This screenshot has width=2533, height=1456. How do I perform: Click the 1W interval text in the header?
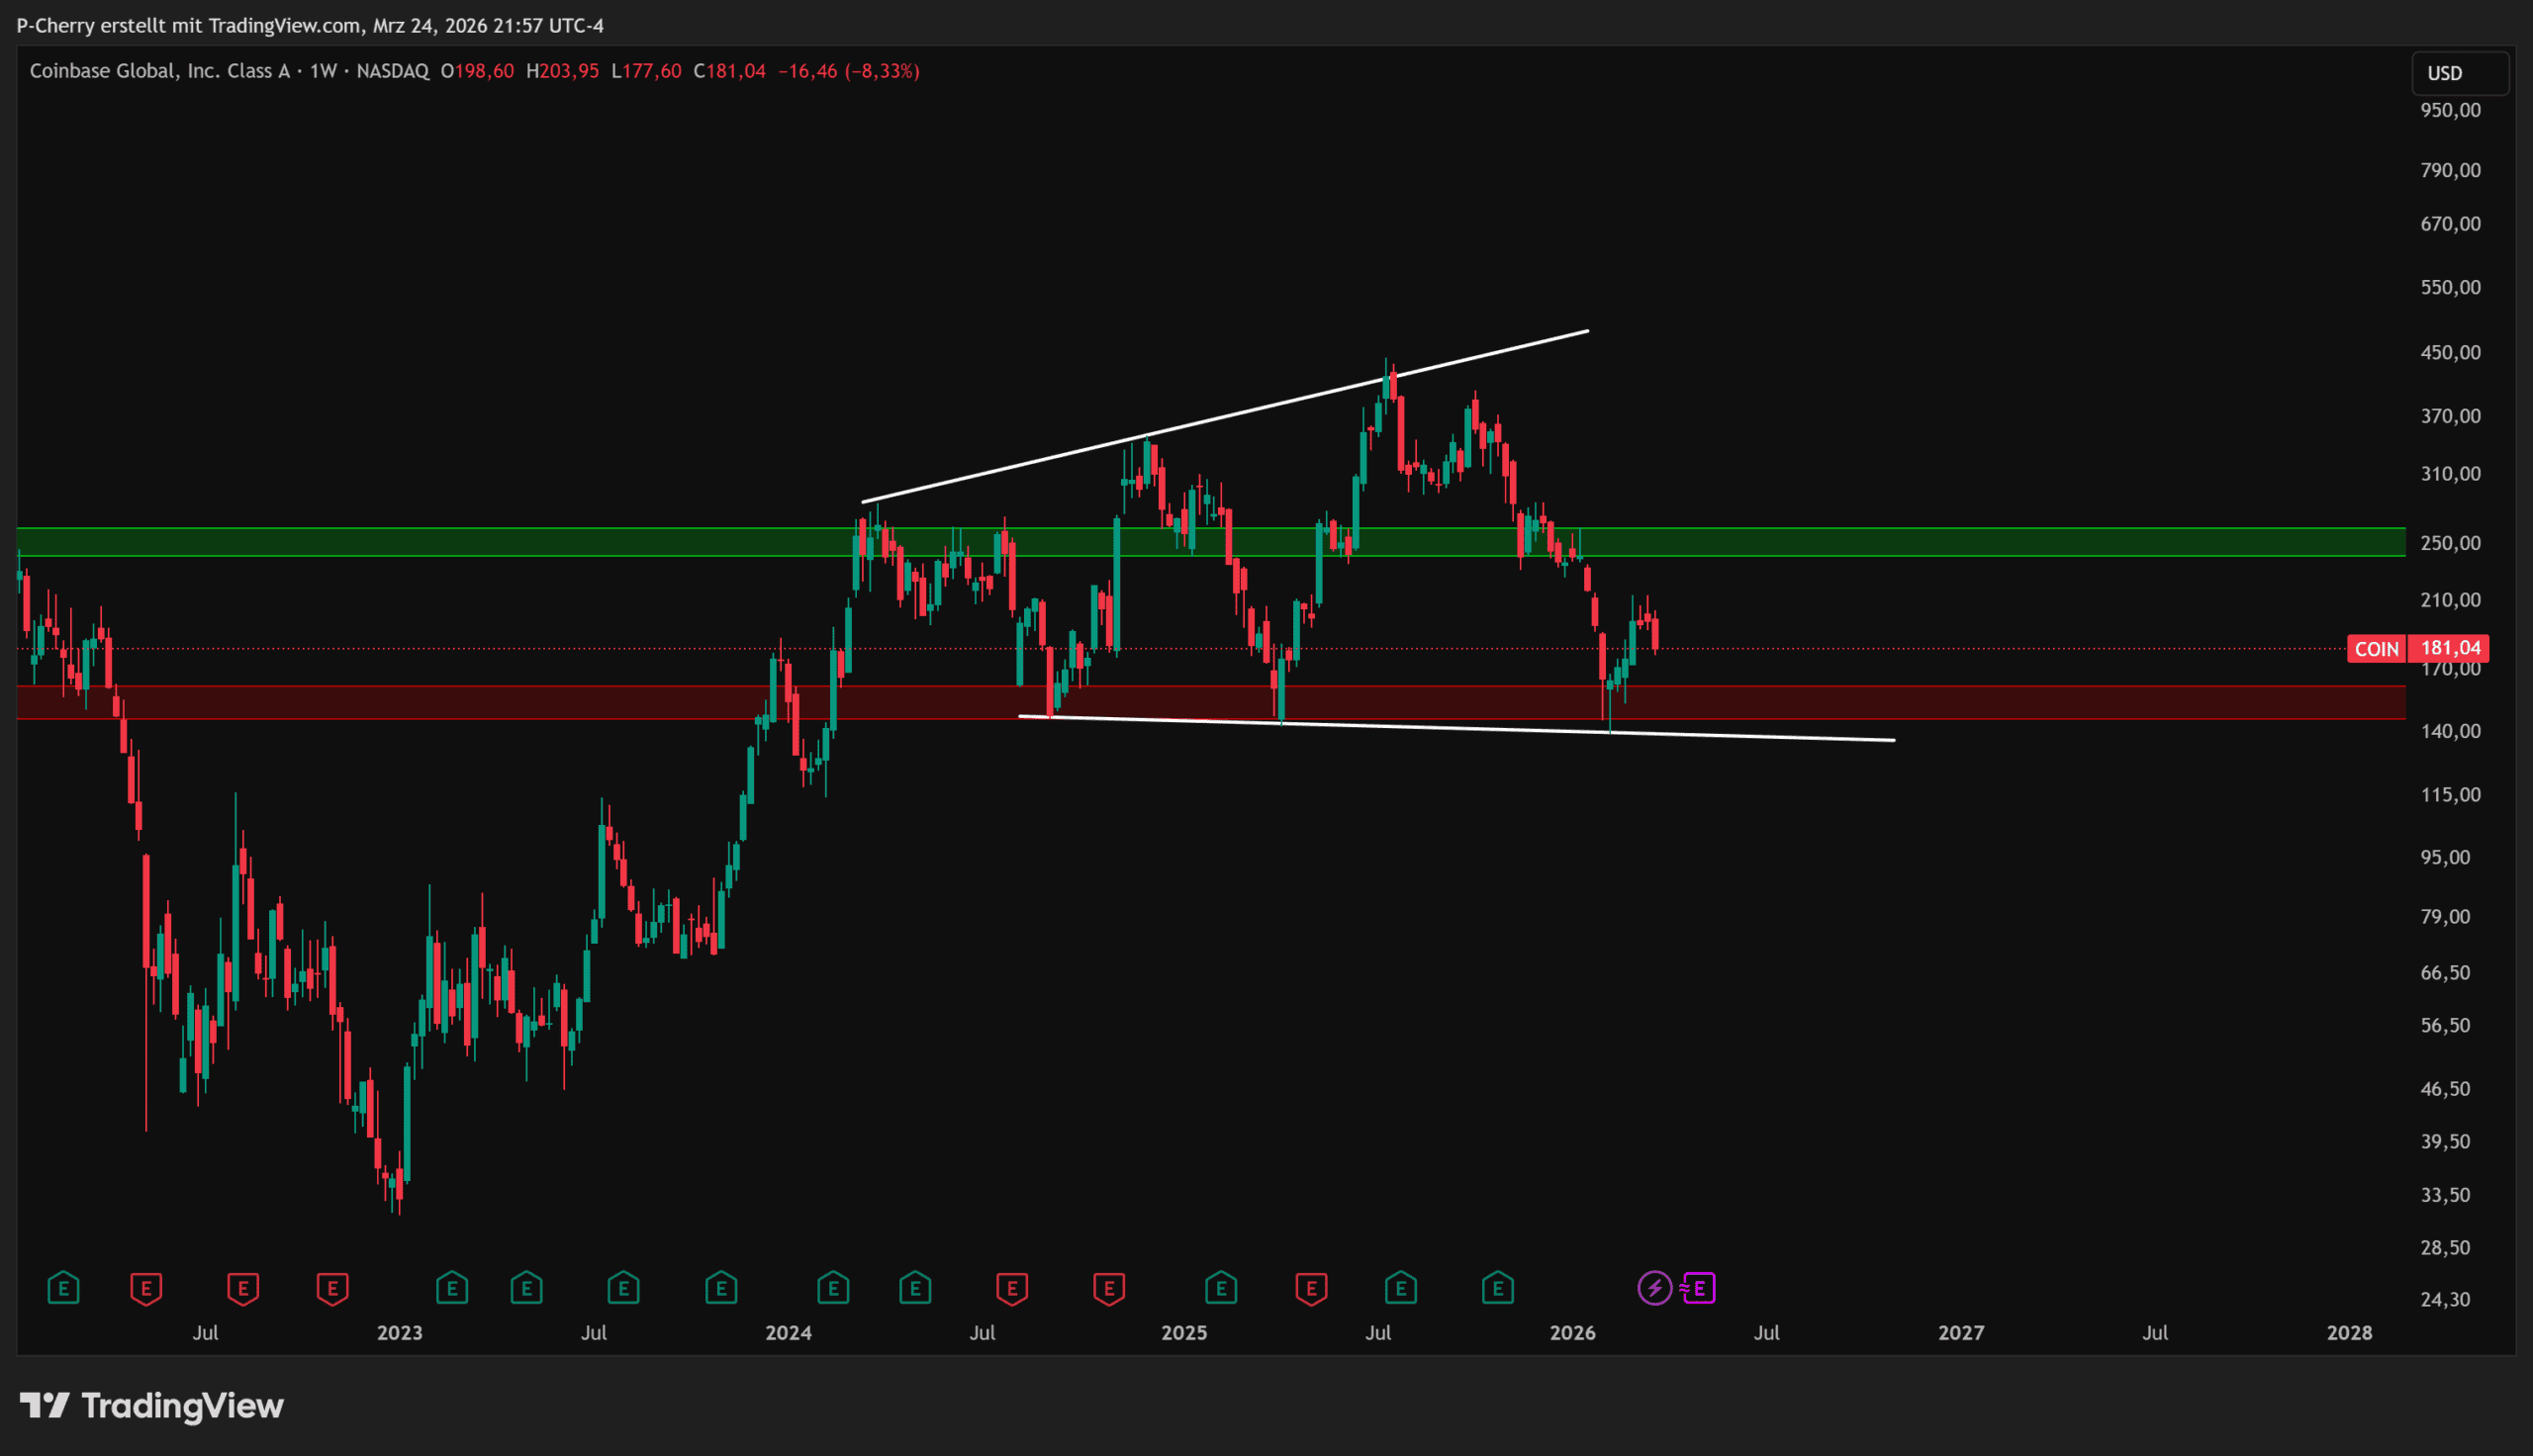[x=322, y=71]
